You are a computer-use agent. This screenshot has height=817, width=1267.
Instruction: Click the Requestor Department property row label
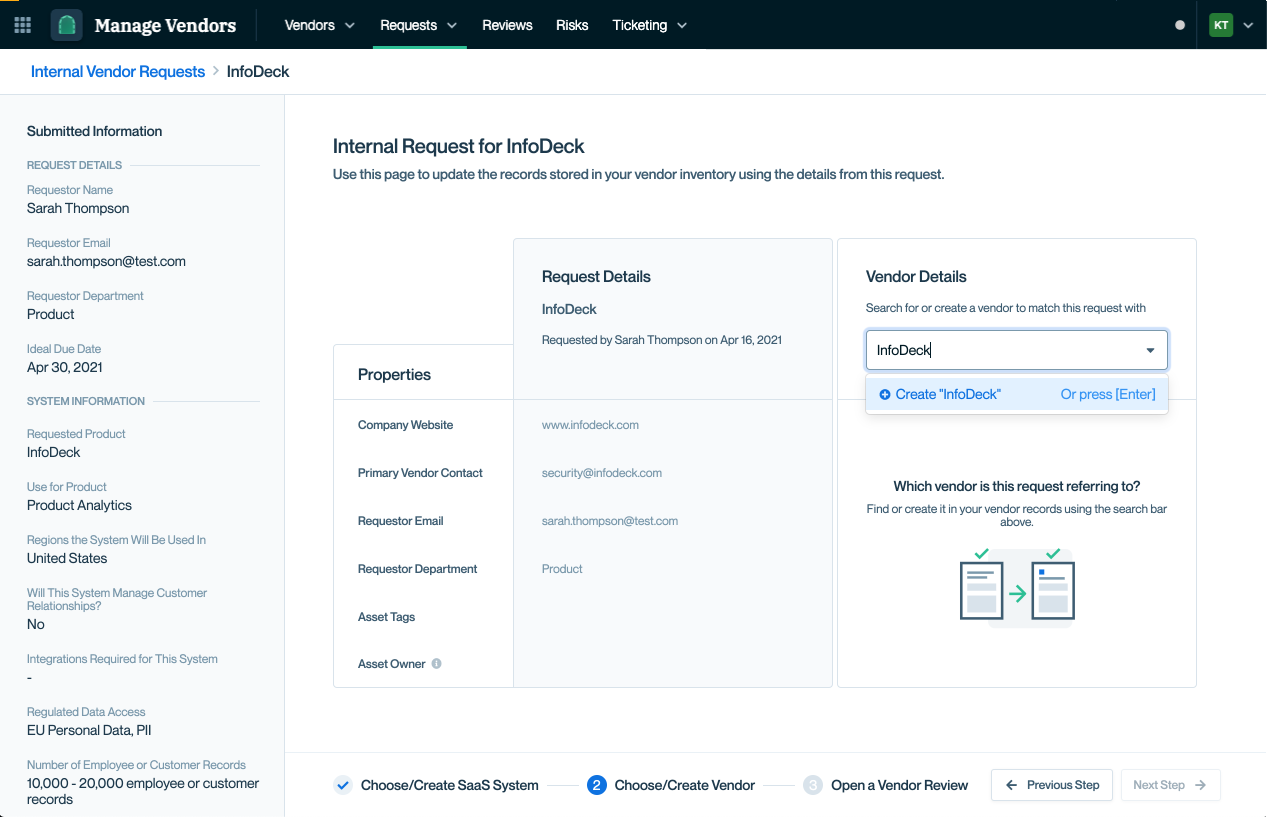418,569
